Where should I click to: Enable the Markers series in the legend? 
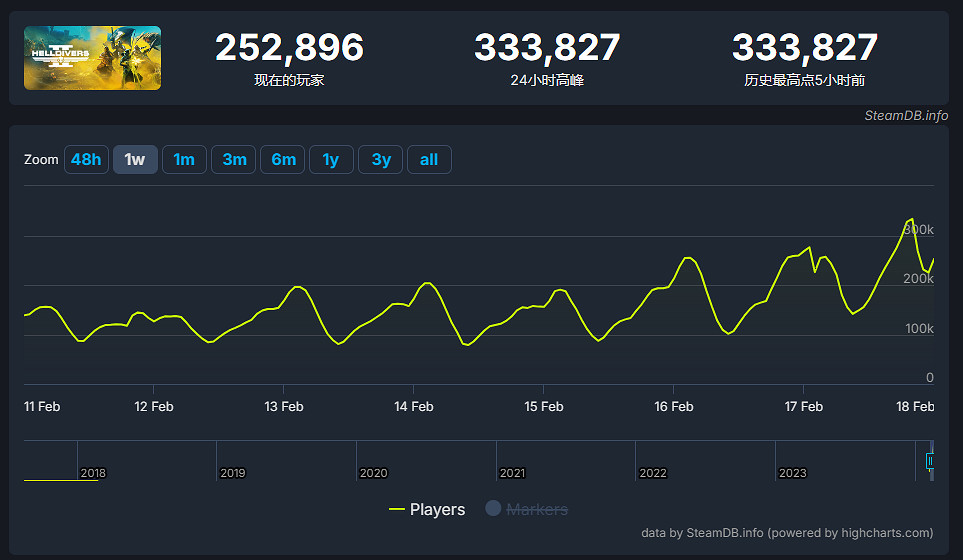537,510
